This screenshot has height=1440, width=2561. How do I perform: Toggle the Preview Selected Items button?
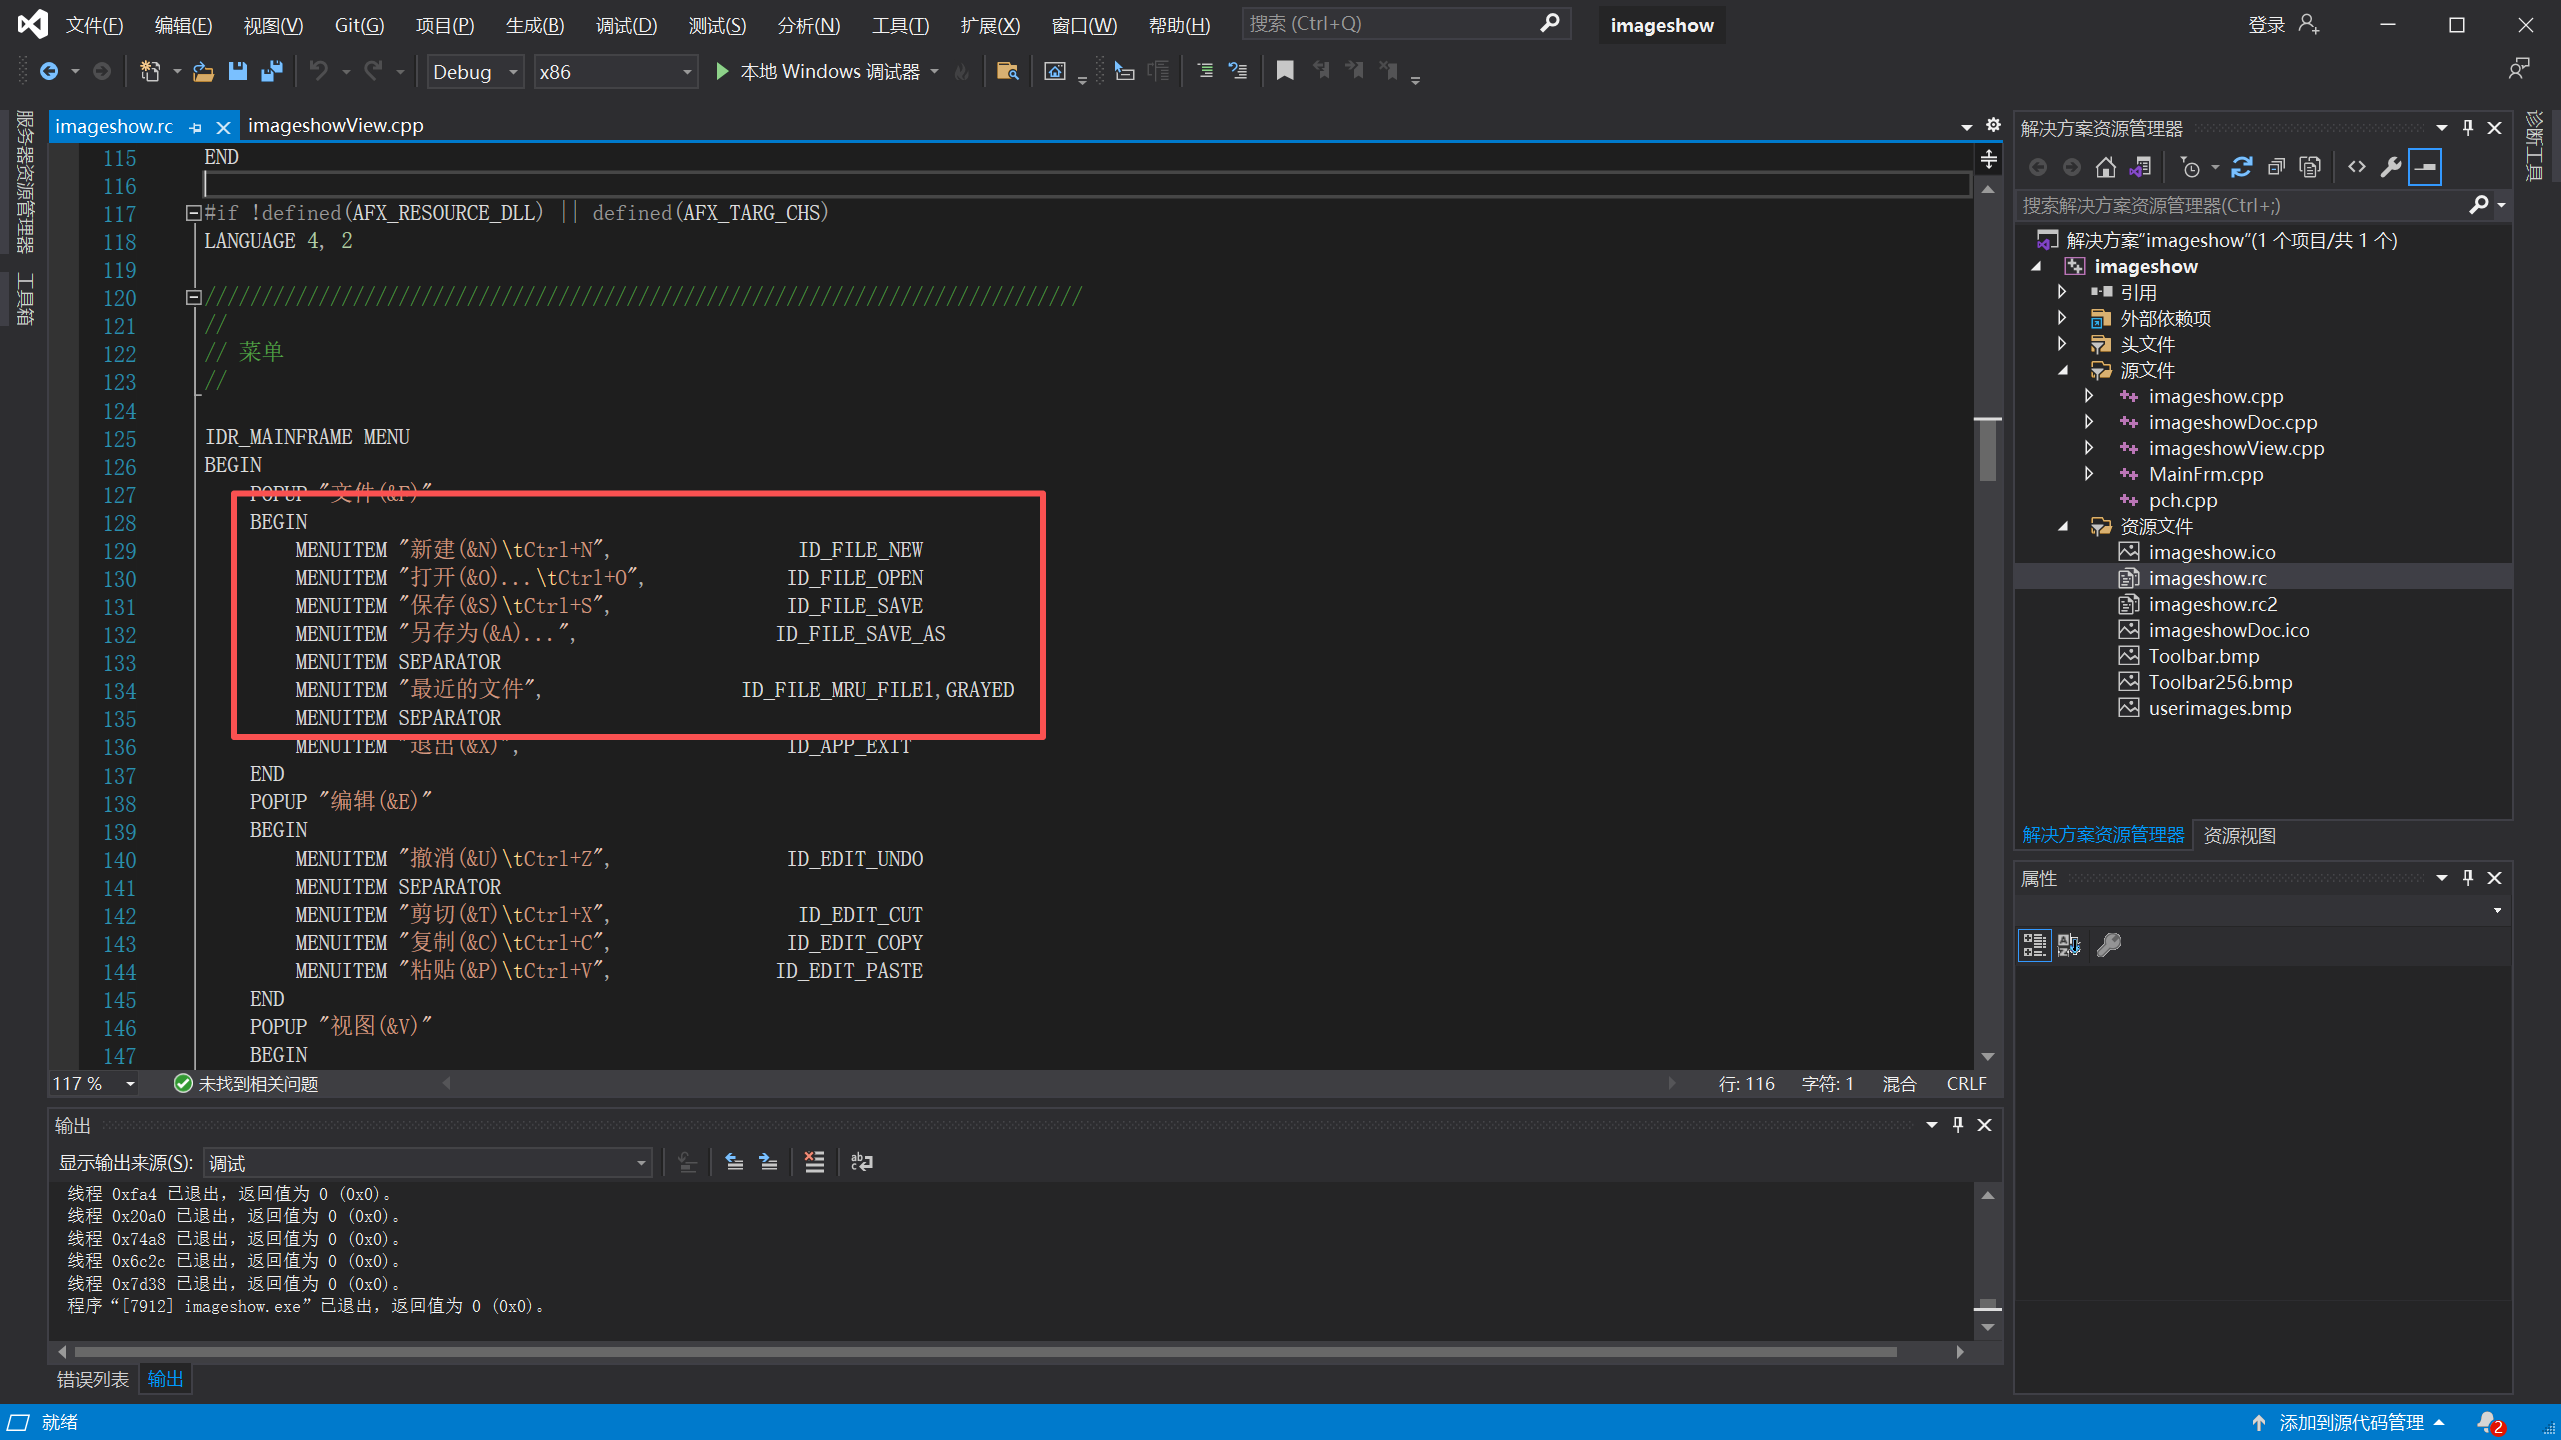point(2425,167)
